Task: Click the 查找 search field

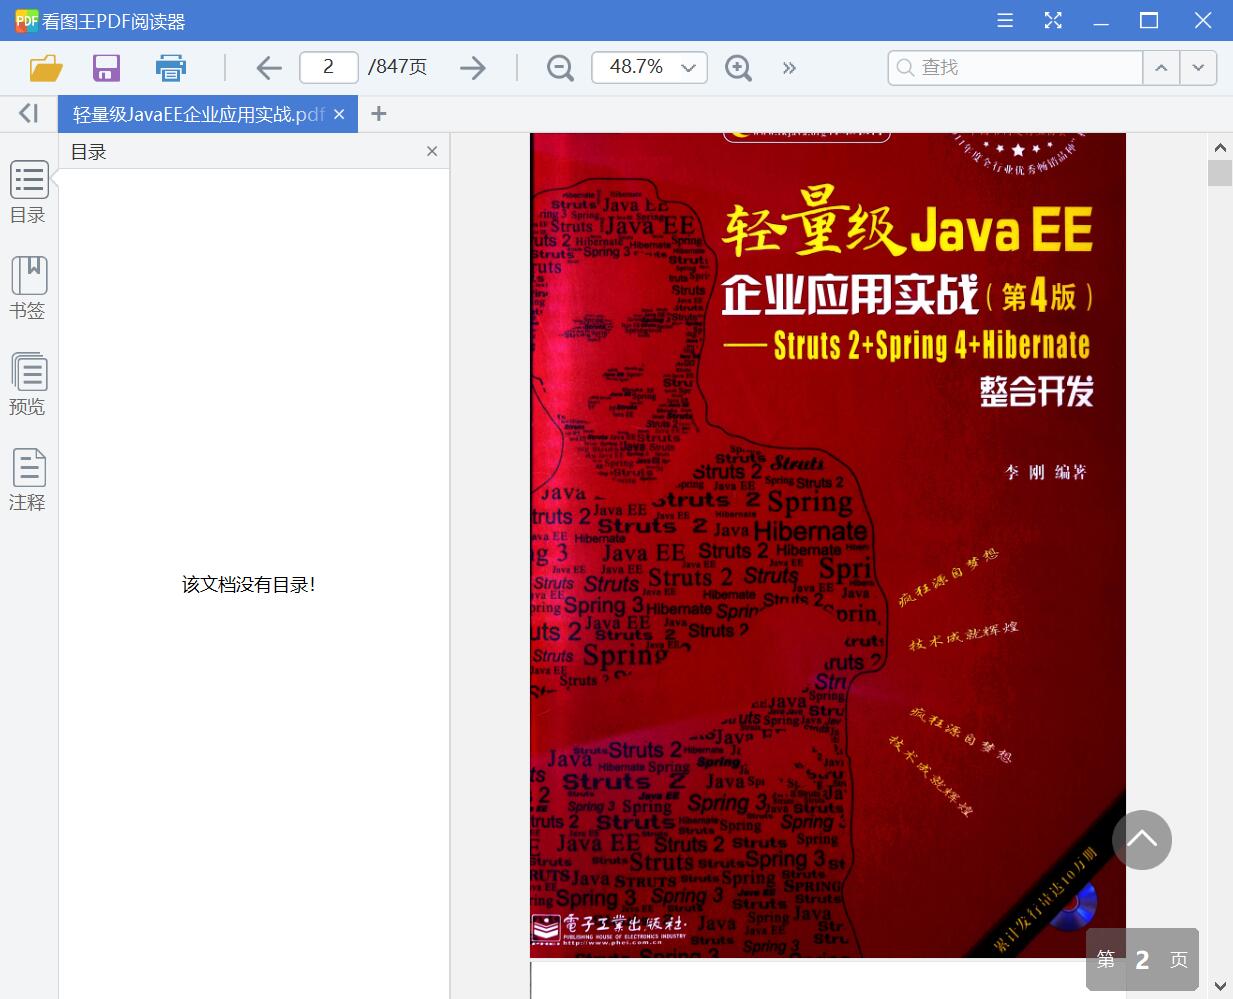Action: [x=1015, y=67]
